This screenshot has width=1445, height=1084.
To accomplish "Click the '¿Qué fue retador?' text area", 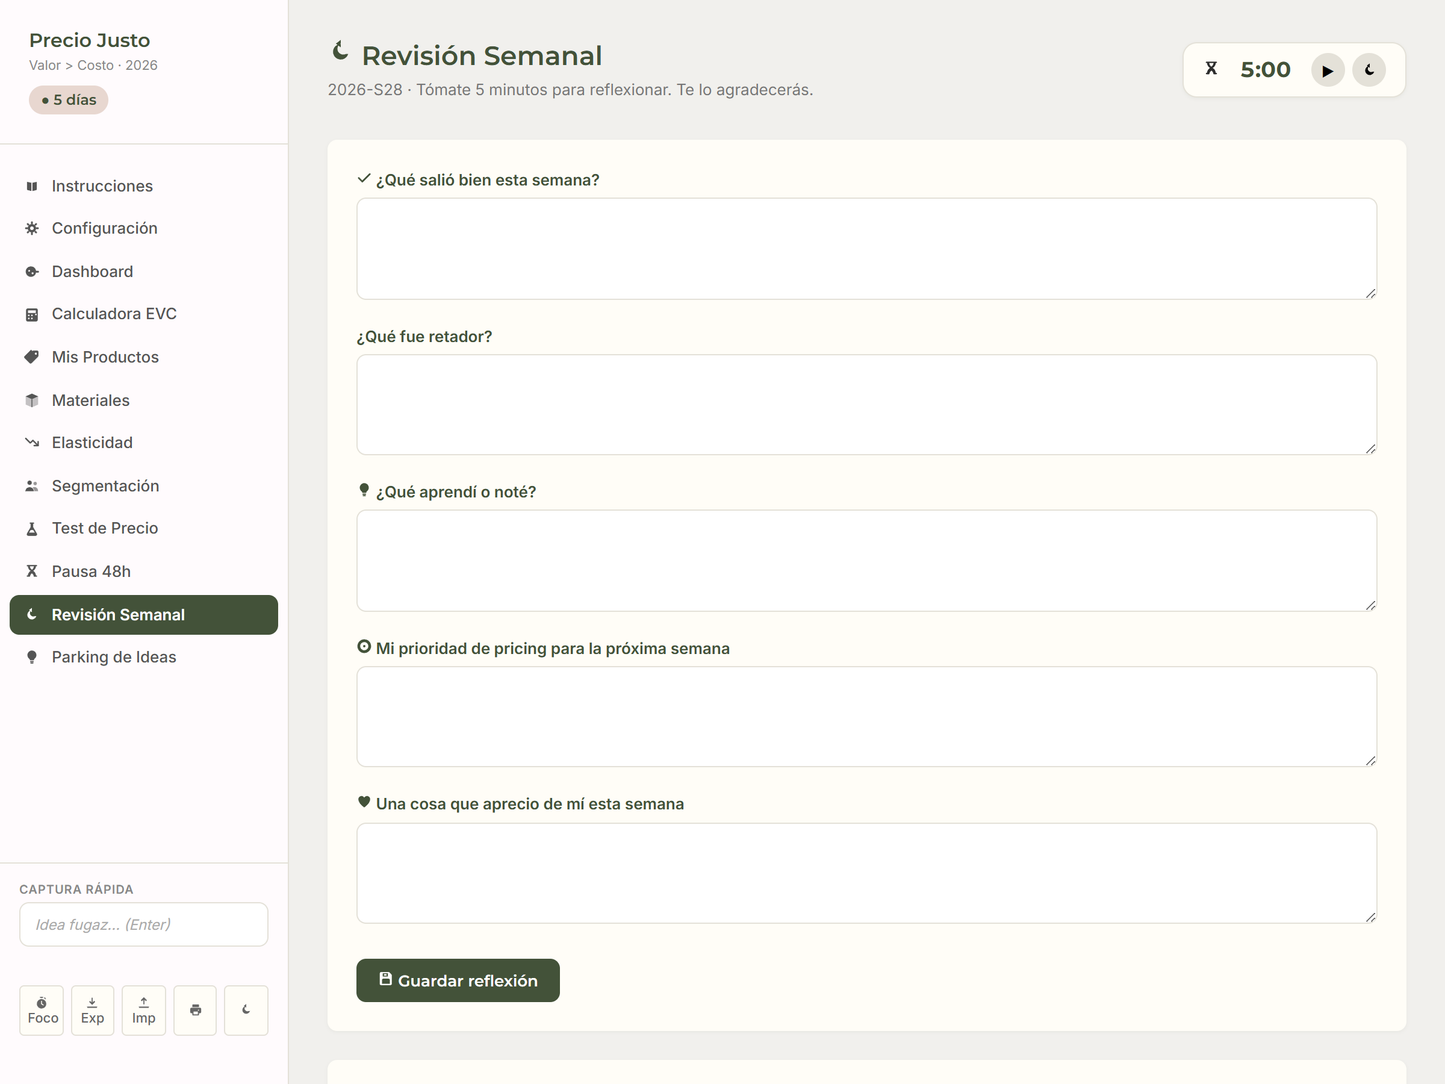I will pyautogui.click(x=867, y=405).
